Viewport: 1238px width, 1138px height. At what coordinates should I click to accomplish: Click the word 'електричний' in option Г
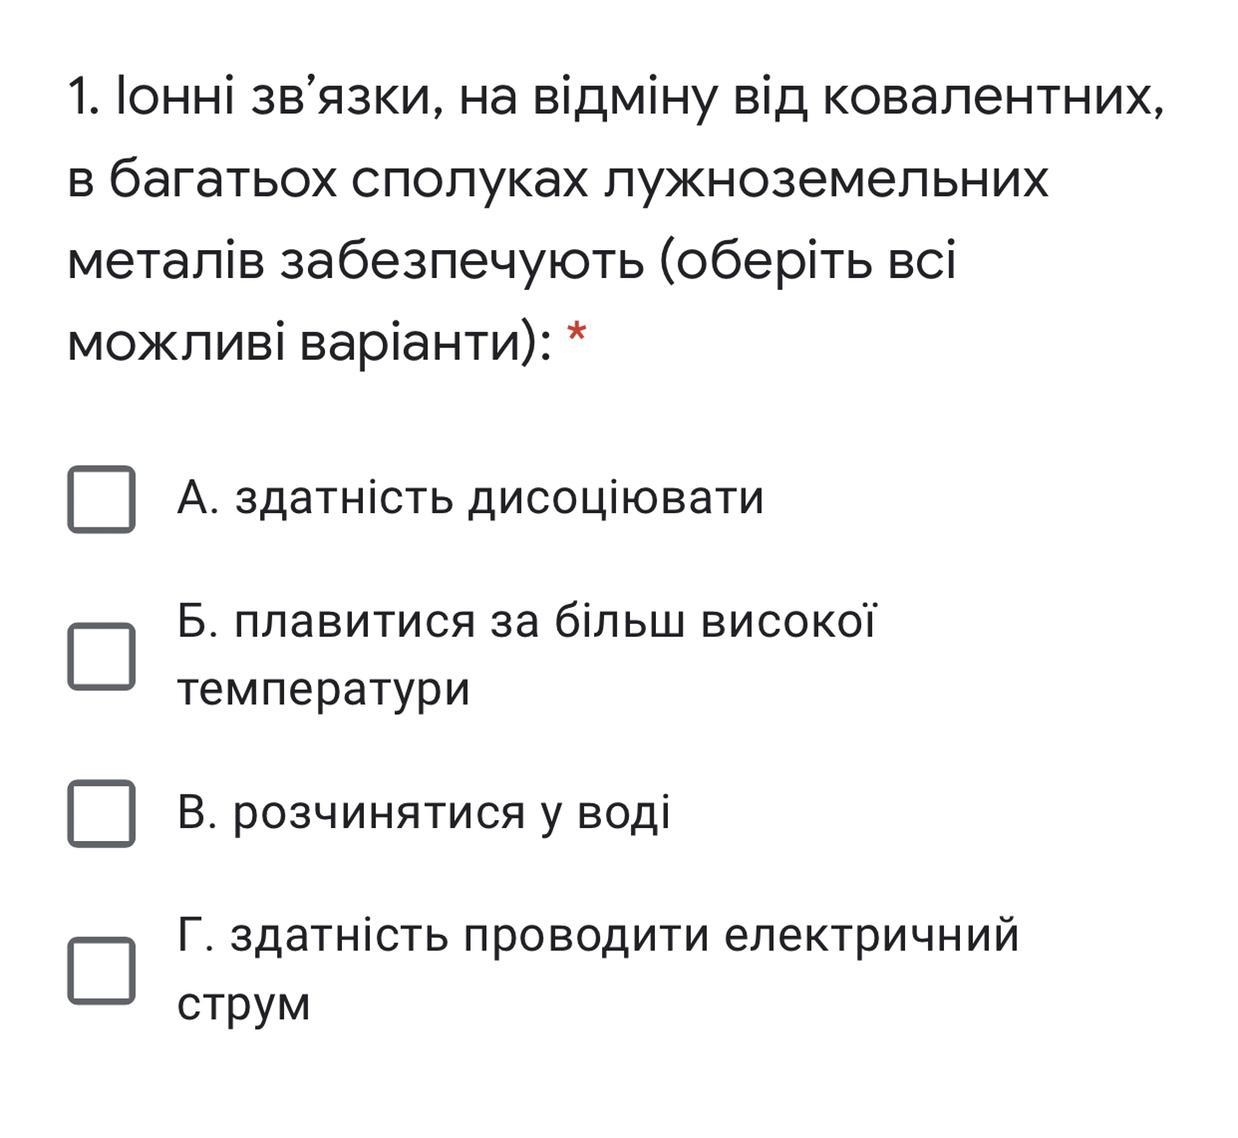pyautogui.click(x=871, y=936)
